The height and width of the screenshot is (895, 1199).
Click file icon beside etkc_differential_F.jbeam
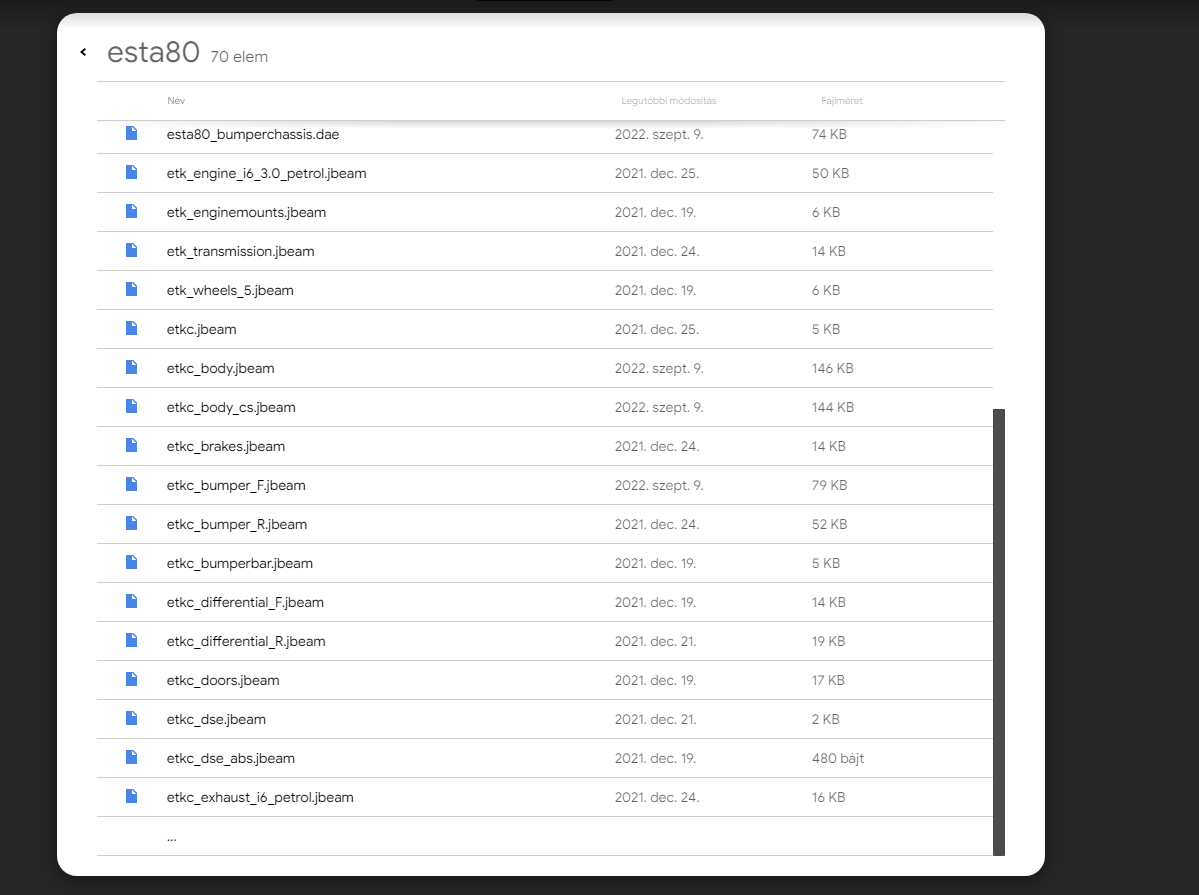[x=131, y=601]
